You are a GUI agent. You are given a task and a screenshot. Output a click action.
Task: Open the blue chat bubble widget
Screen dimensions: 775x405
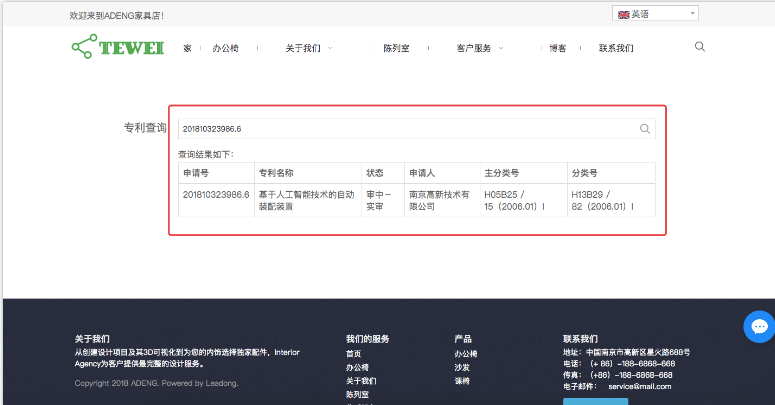coord(759,327)
